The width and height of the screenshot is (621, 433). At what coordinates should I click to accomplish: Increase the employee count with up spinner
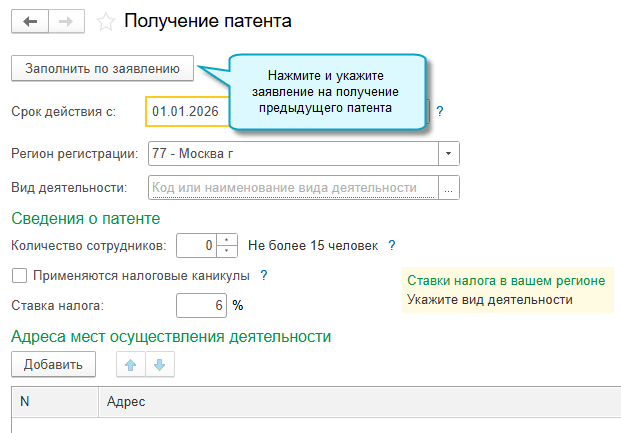(x=229, y=240)
